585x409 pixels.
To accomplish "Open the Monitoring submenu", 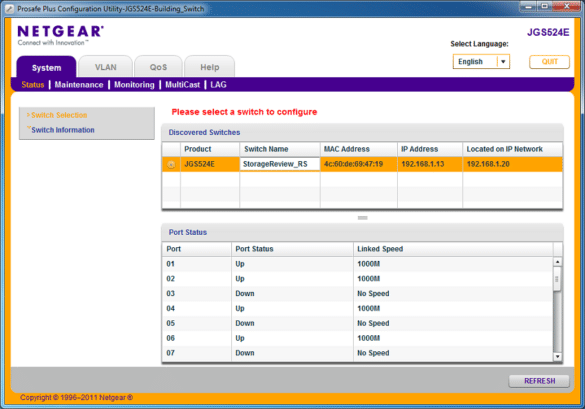I will (134, 85).
